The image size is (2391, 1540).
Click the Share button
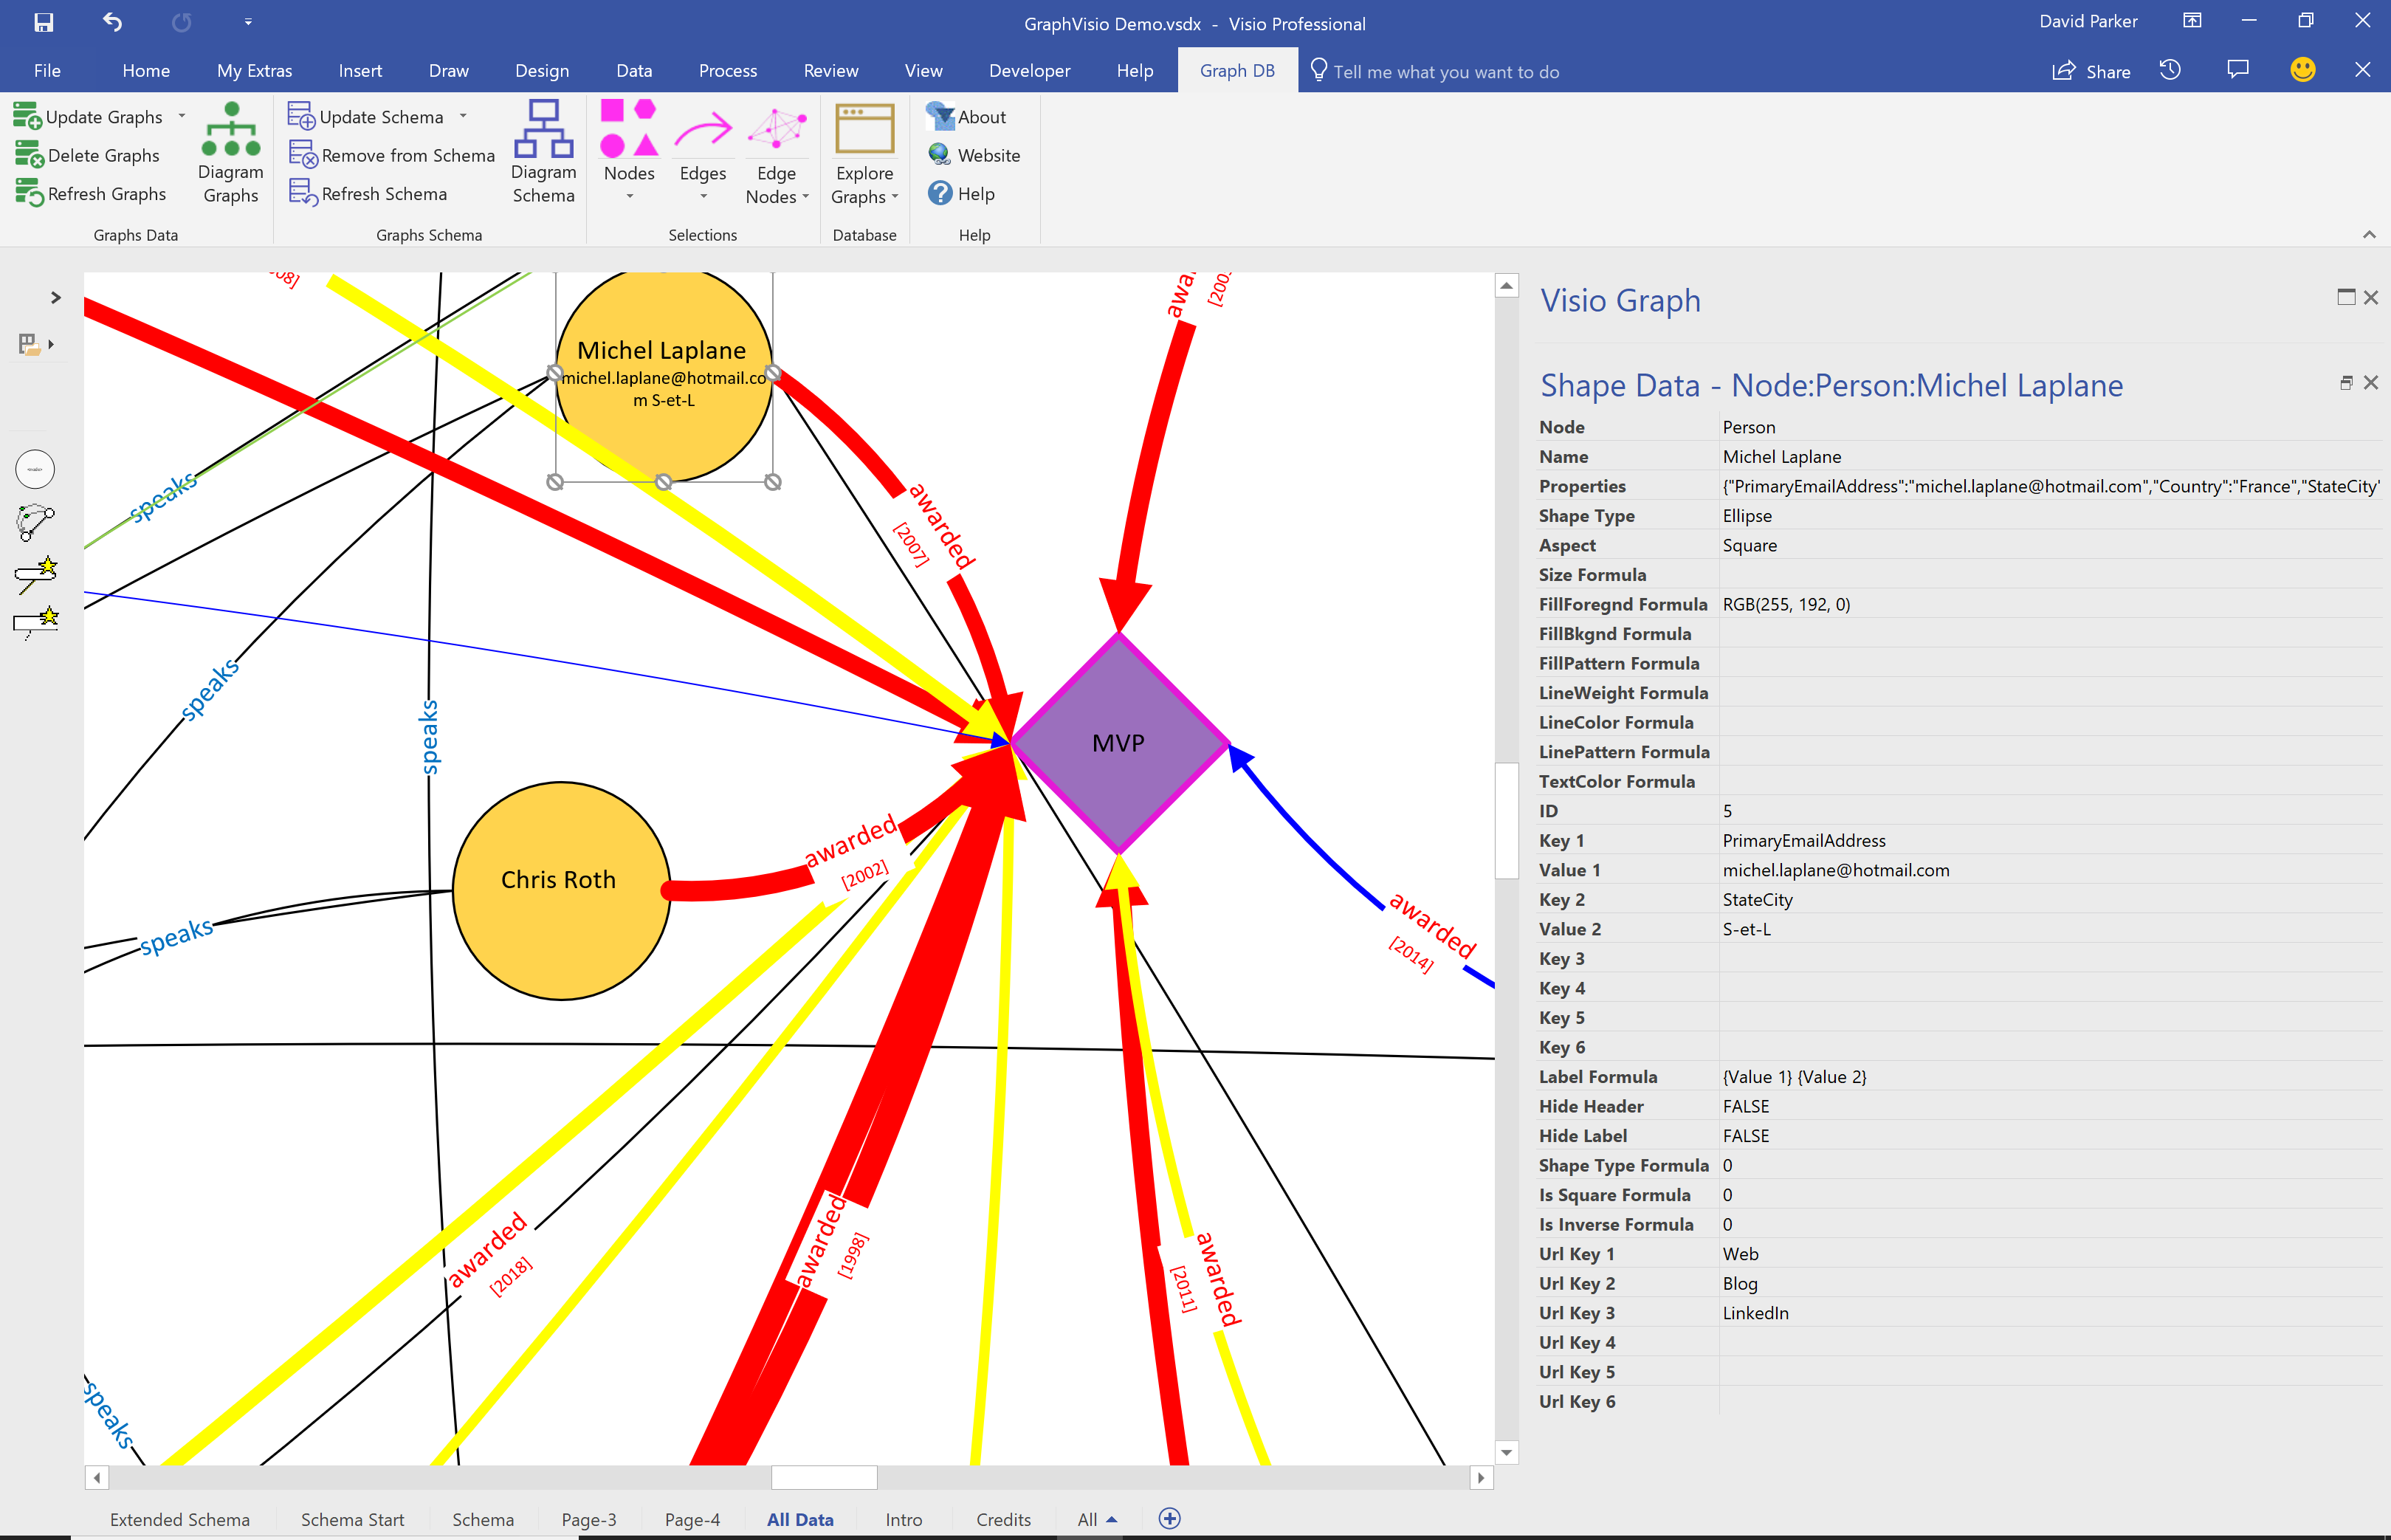pos(2092,71)
